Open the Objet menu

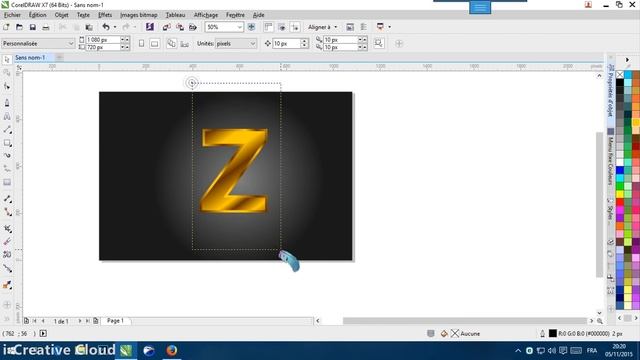pos(61,15)
